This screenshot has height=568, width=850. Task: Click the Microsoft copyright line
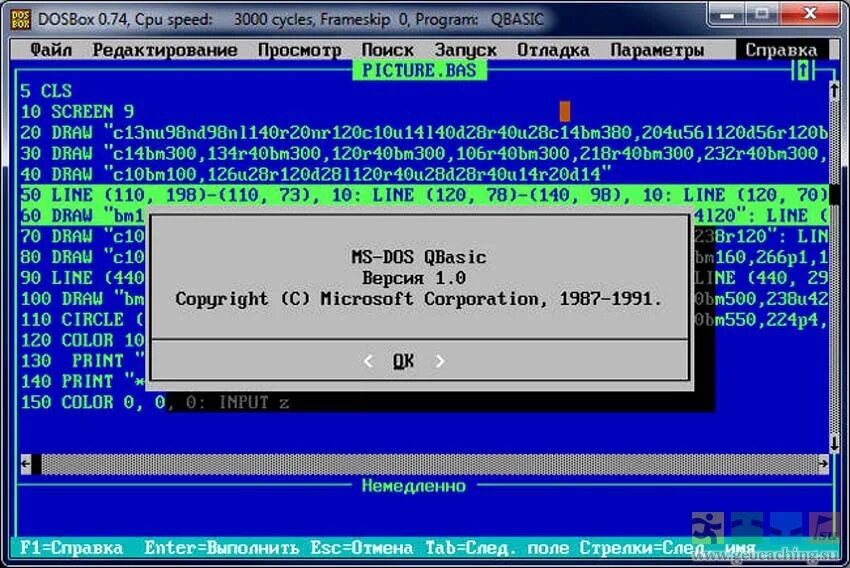(418, 299)
